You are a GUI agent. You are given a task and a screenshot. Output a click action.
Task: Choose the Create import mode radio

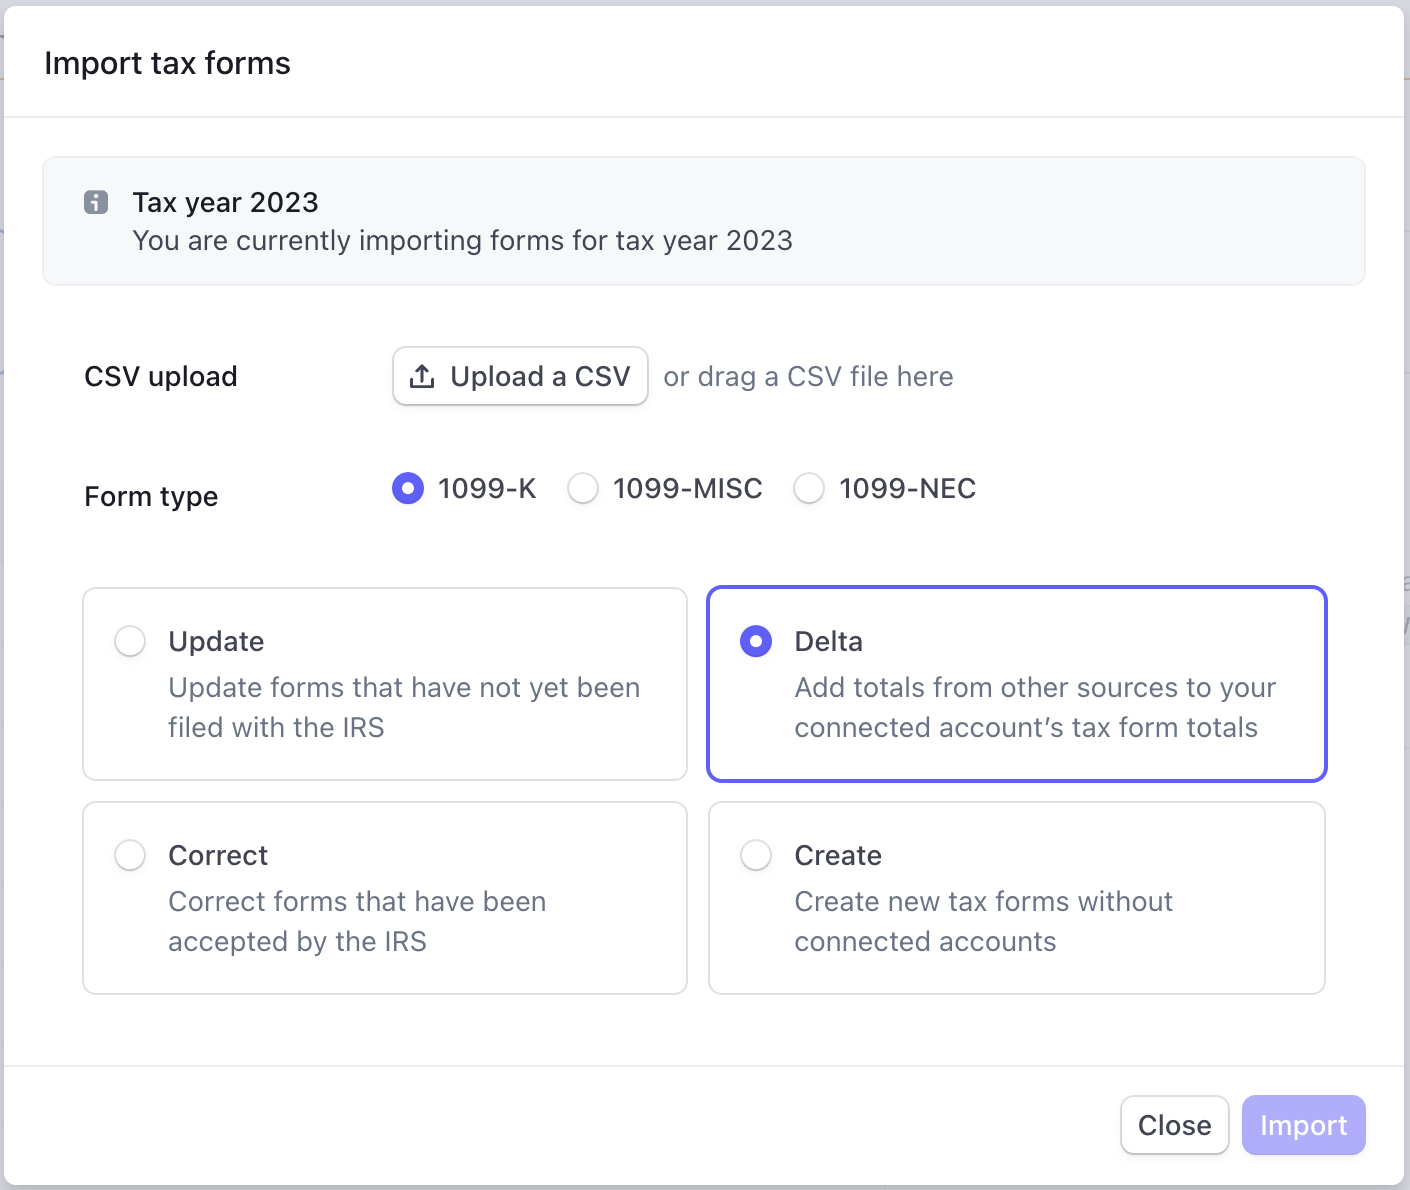(x=756, y=855)
